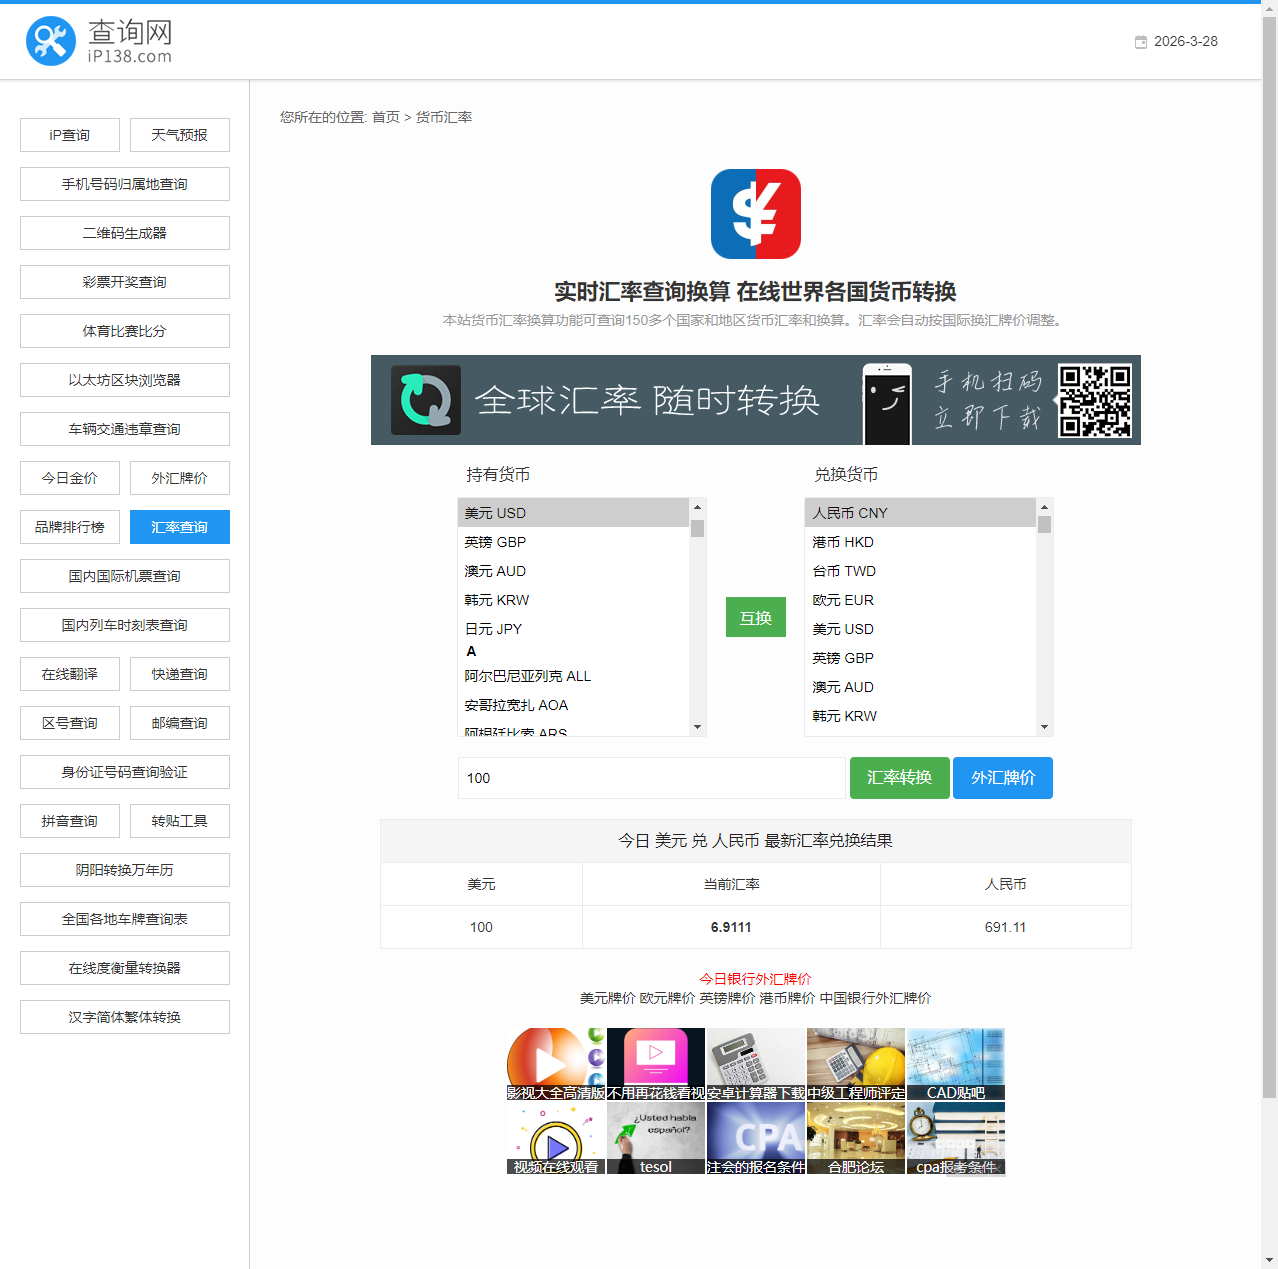1278x1269 pixels.
Task: Switch to the 今日金价 sidebar item
Action: 69,478
